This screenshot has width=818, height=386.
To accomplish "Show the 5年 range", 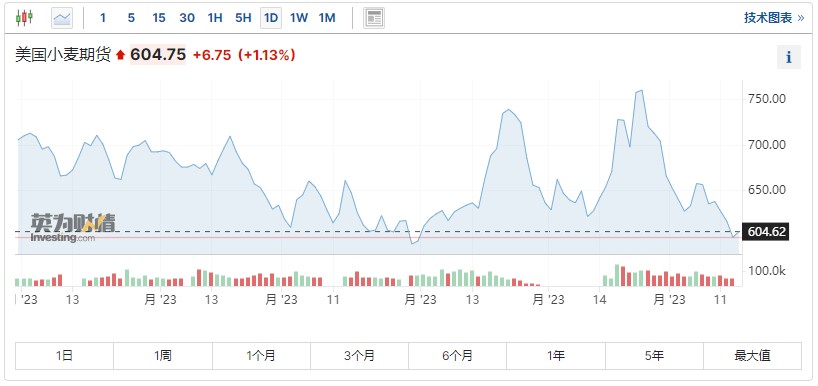I will 654,356.
